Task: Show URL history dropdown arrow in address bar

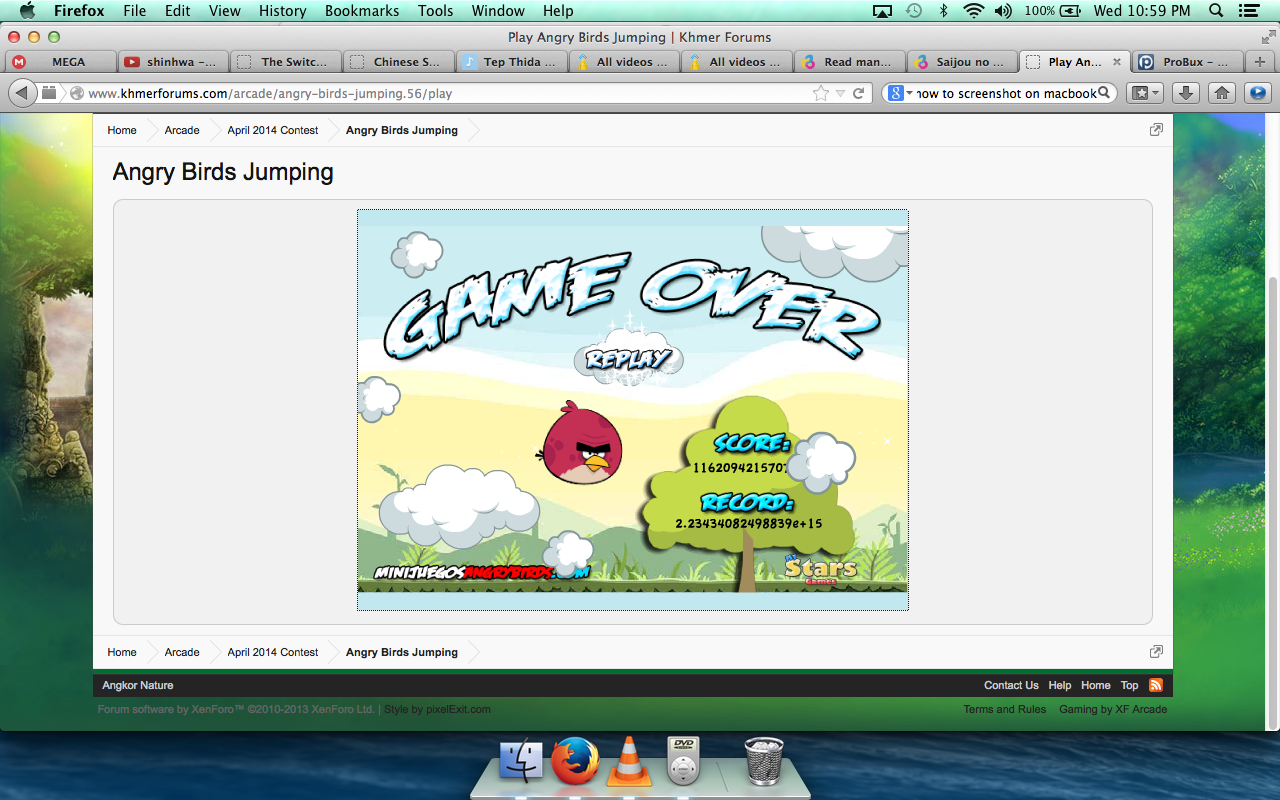Action: [x=841, y=93]
